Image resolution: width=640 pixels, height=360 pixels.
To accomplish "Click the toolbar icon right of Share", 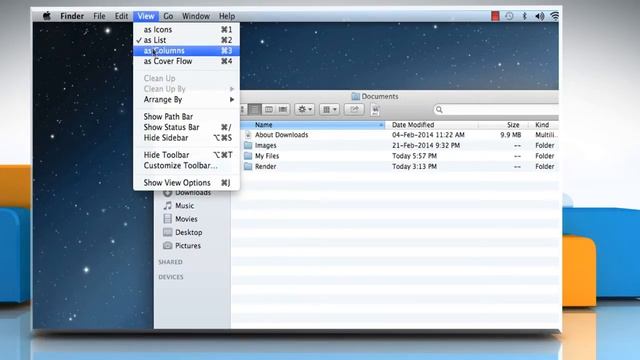I will [376, 109].
